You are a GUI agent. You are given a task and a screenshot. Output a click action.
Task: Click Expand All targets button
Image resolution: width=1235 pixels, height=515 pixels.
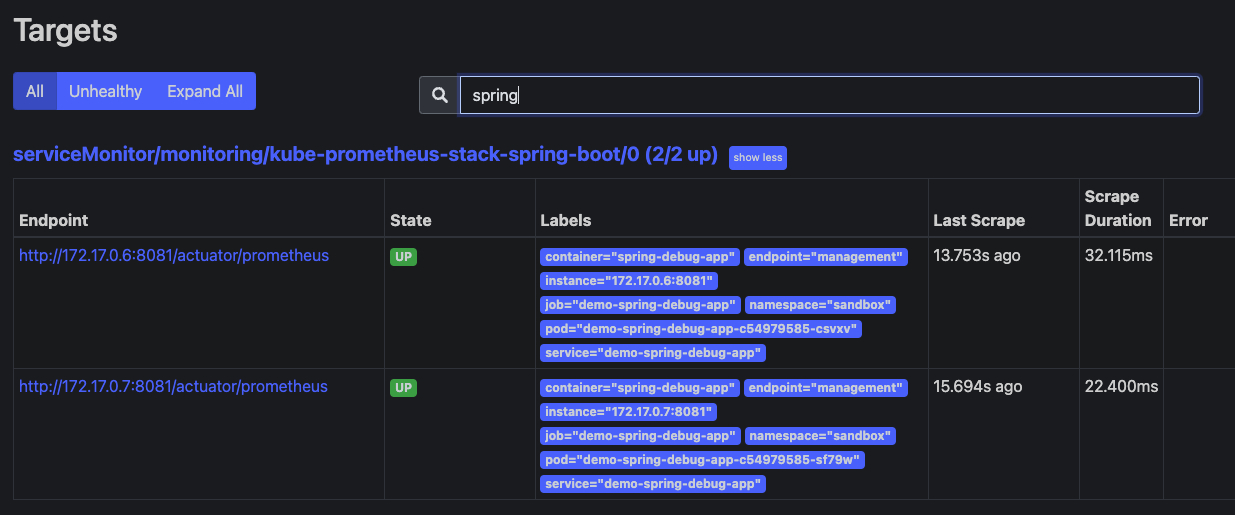[205, 91]
